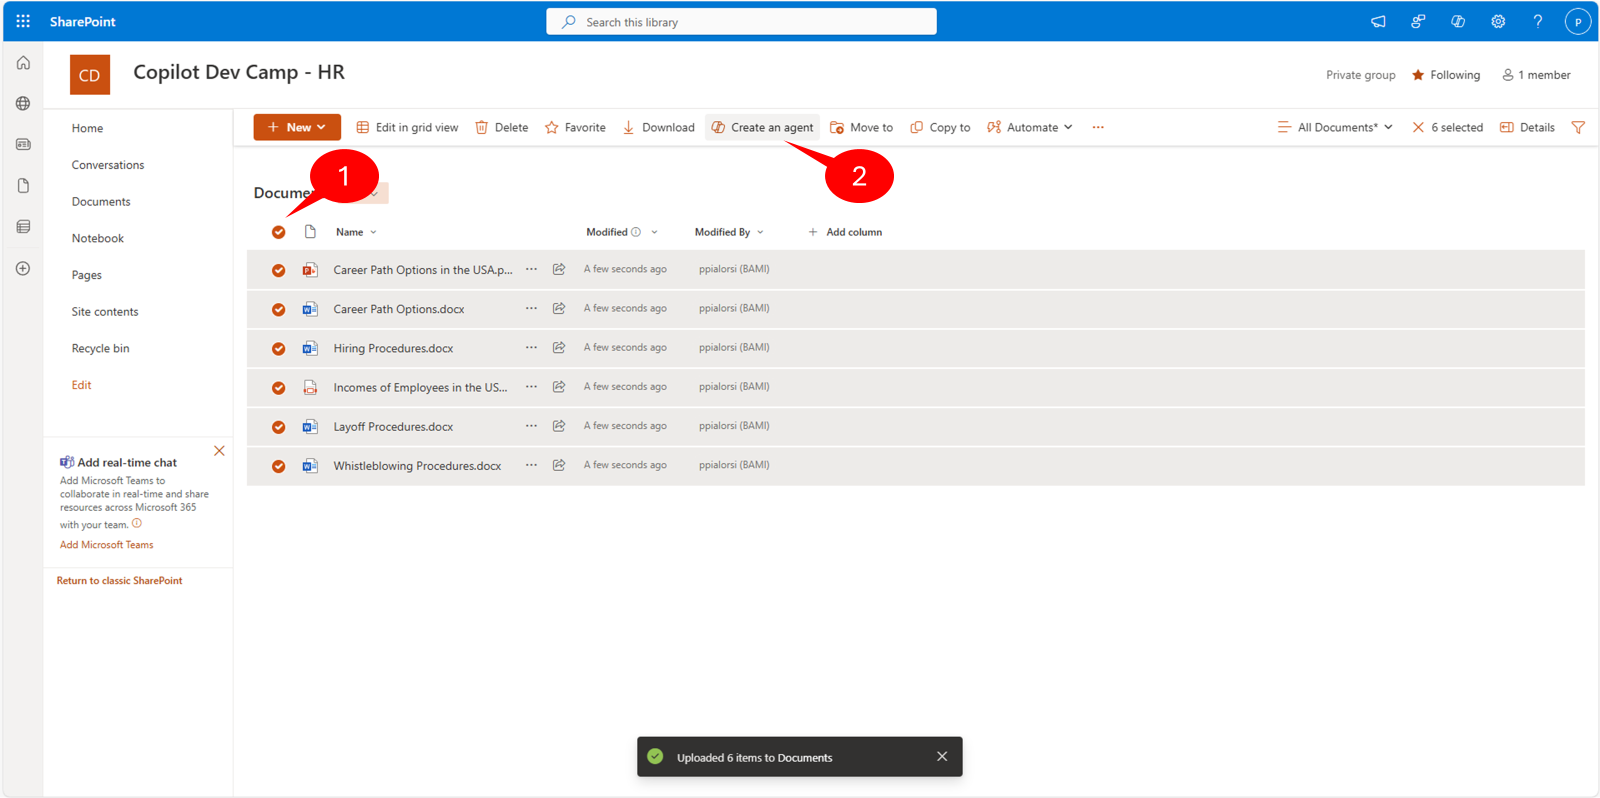
Task: Uncheck the Whistleblowing Procedures.docx row
Action: 279,466
